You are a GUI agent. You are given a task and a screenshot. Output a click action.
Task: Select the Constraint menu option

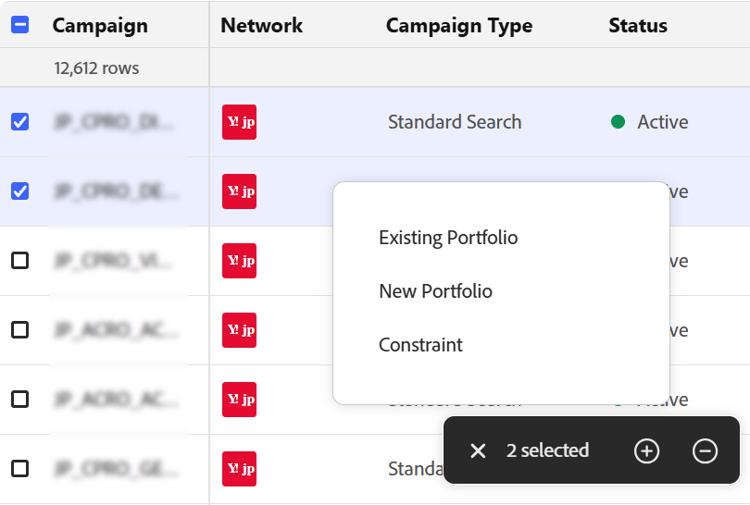[x=420, y=345]
